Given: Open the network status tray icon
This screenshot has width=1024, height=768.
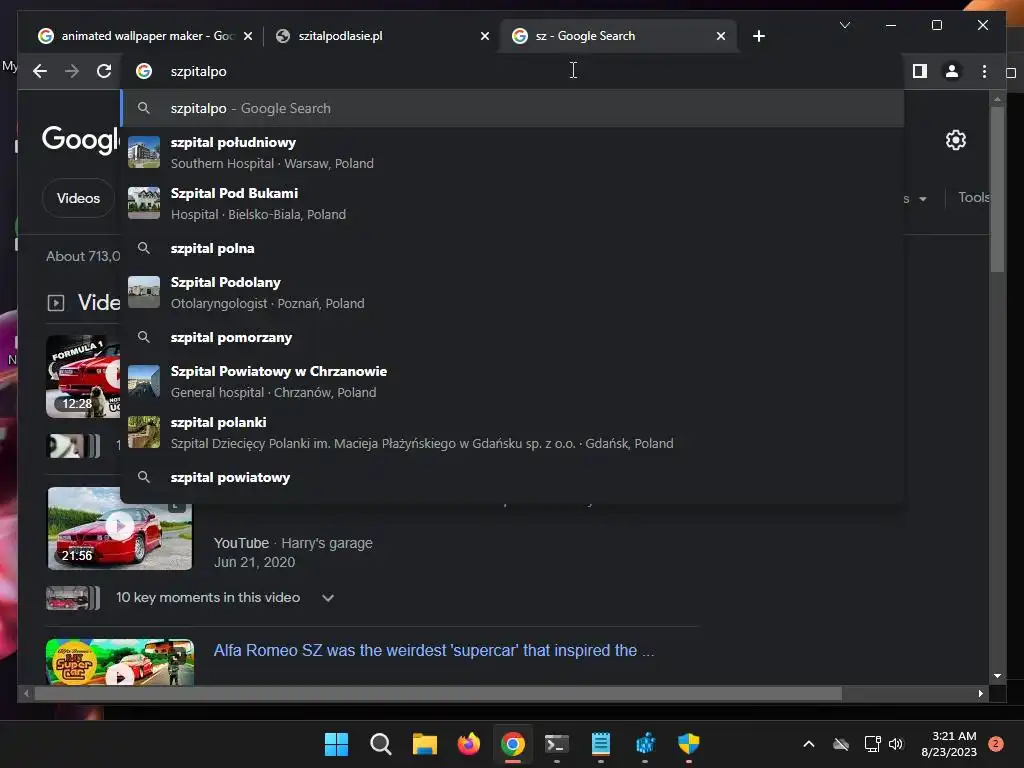Looking at the screenshot, I should click(872, 744).
